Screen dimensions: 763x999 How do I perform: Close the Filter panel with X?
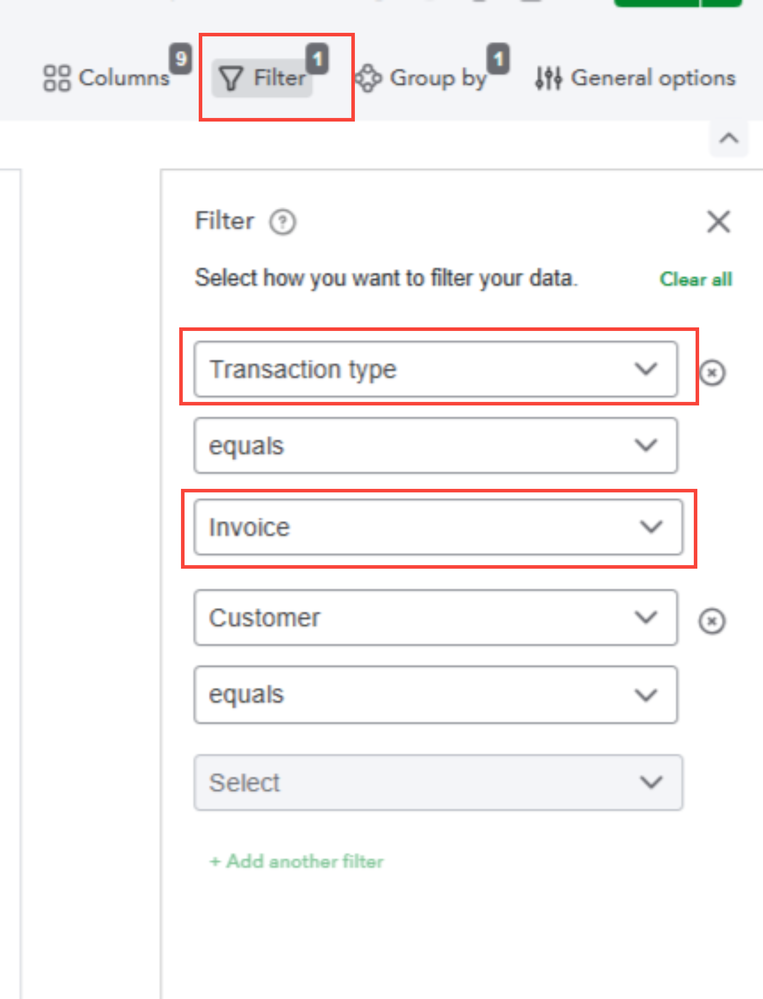718,222
